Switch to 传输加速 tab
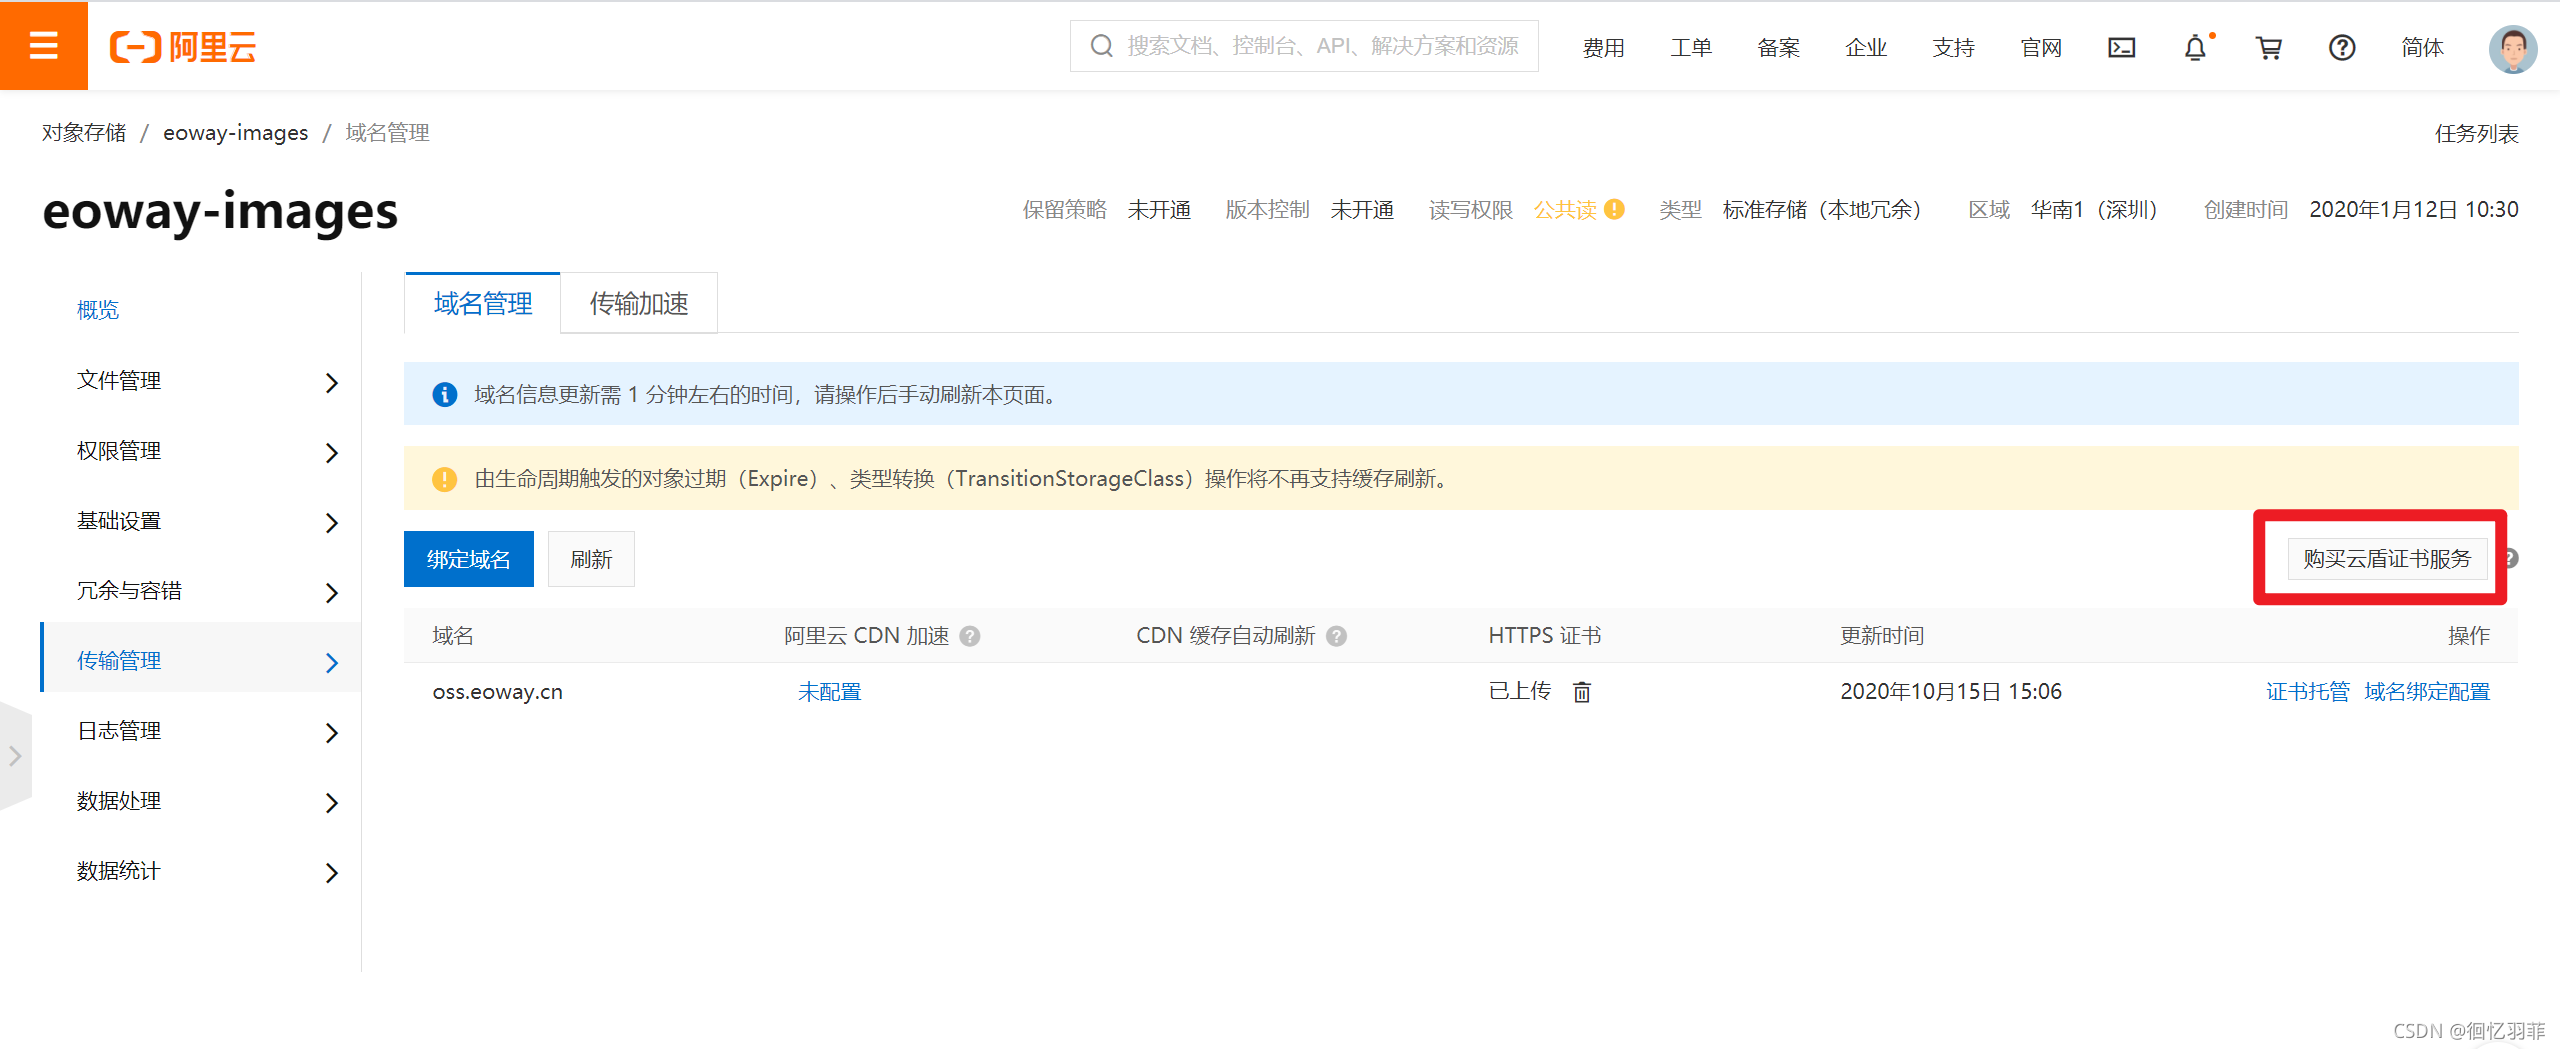2560x1049 pixels. [x=639, y=303]
